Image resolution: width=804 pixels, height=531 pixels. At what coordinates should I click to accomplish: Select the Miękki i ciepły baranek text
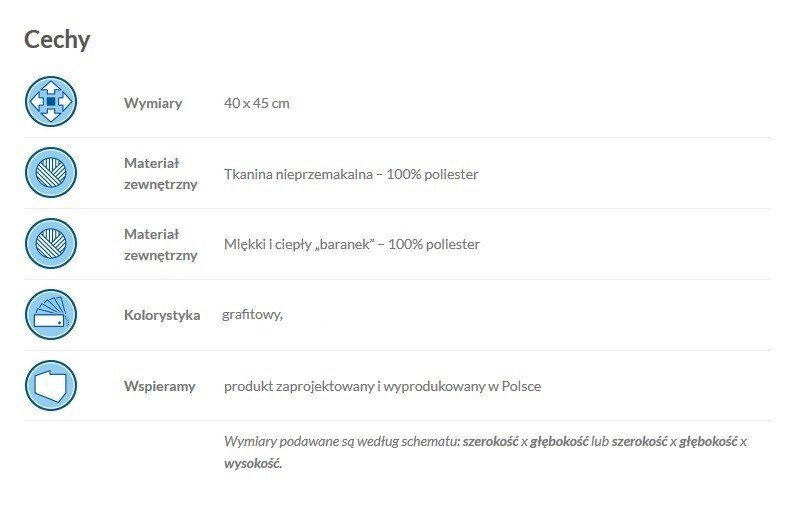coord(352,244)
